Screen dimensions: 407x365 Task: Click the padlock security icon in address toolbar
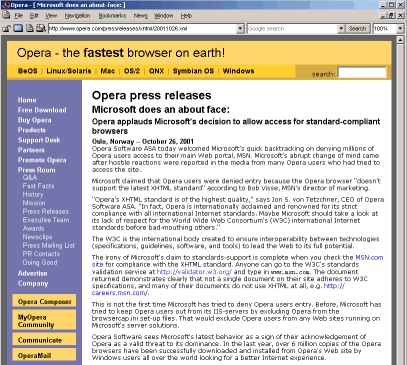point(6,29)
